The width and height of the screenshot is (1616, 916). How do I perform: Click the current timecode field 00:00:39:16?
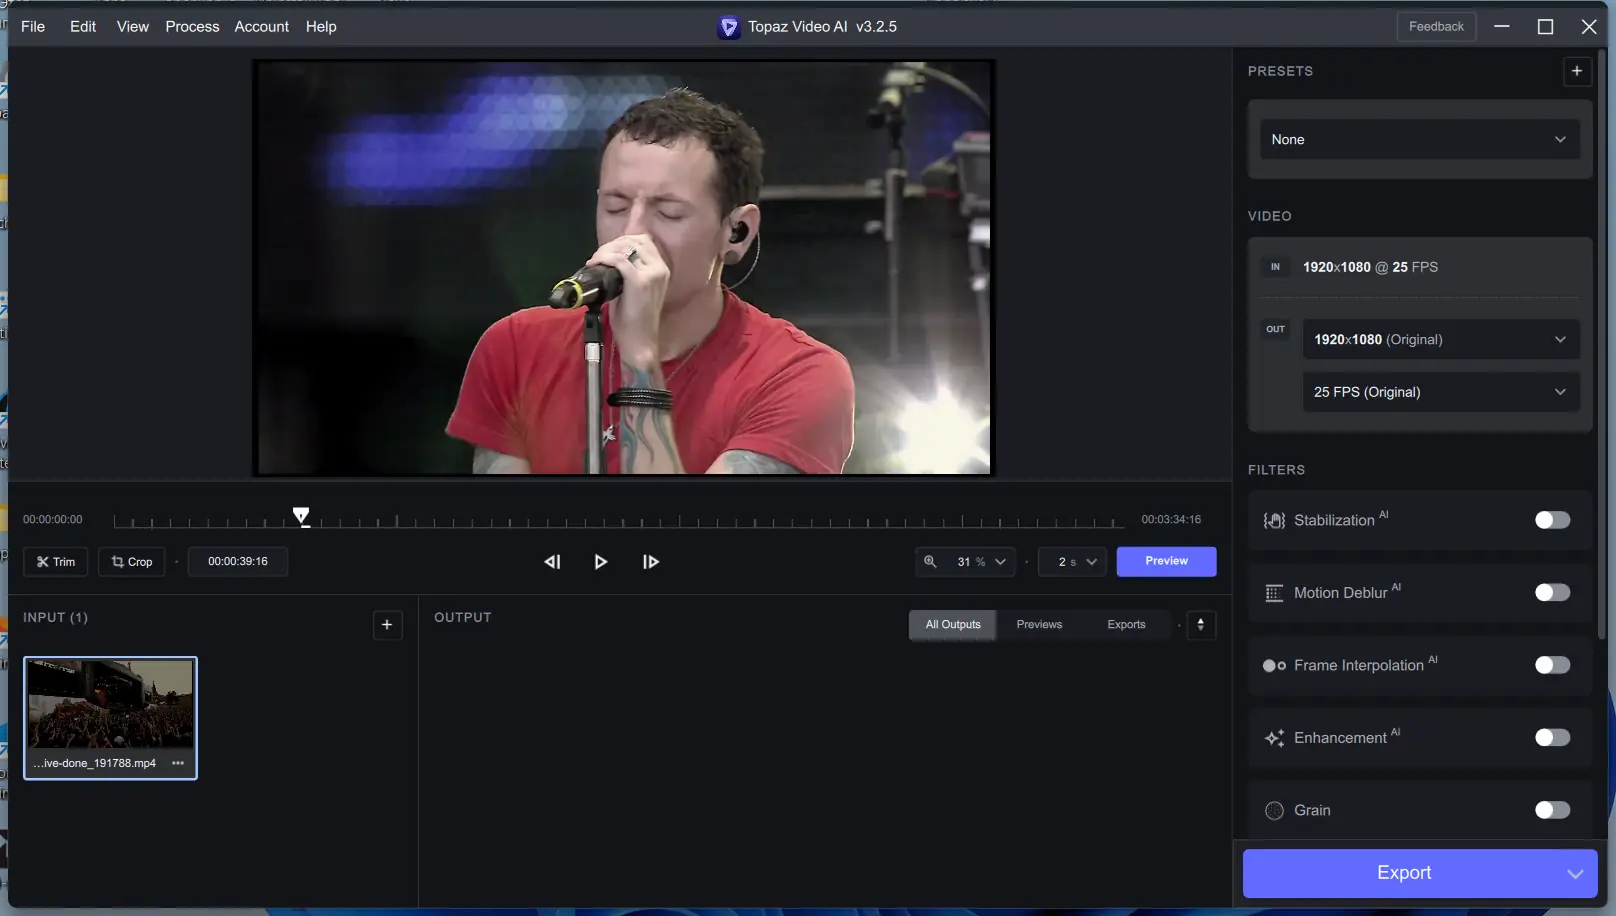pyautogui.click(x=238, y=562)
